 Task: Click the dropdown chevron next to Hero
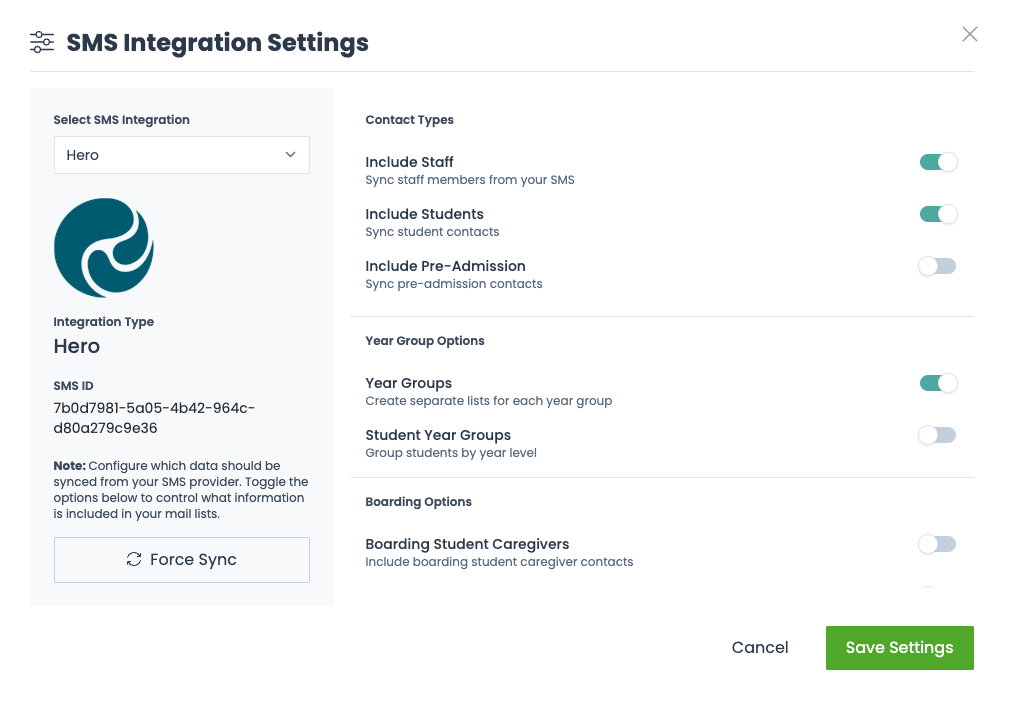[291, 155]
